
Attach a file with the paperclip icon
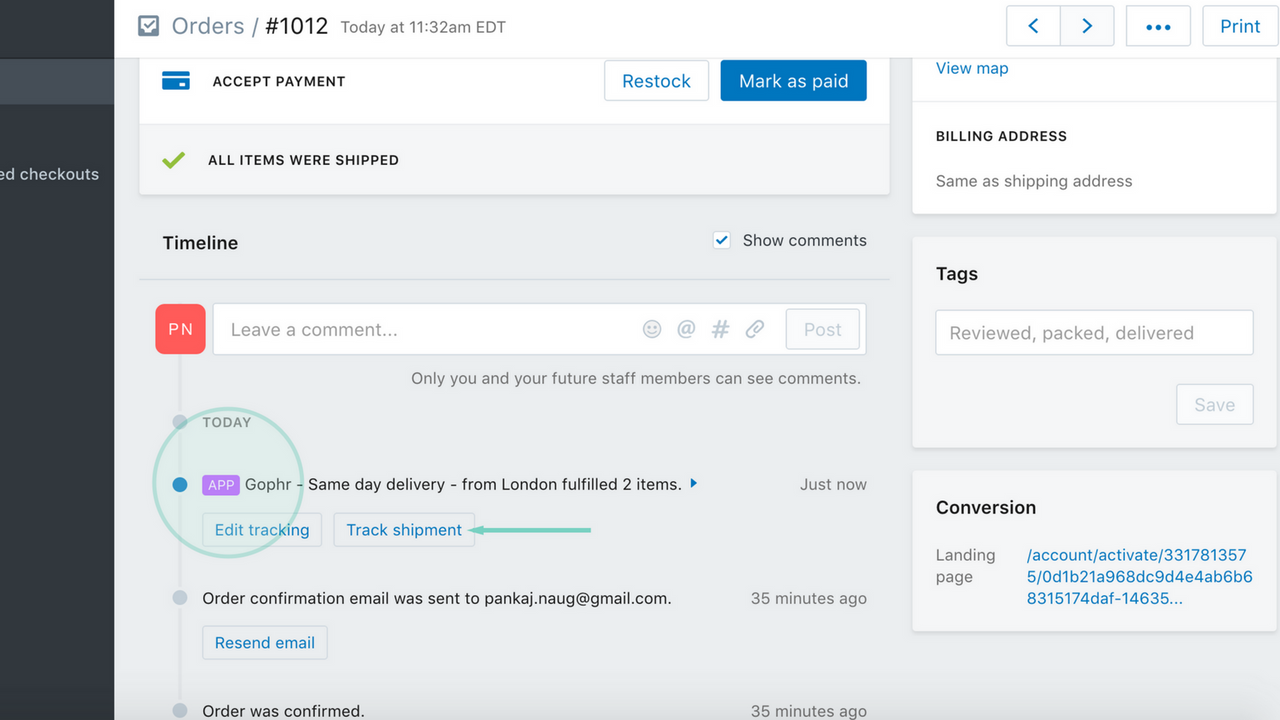755,329
